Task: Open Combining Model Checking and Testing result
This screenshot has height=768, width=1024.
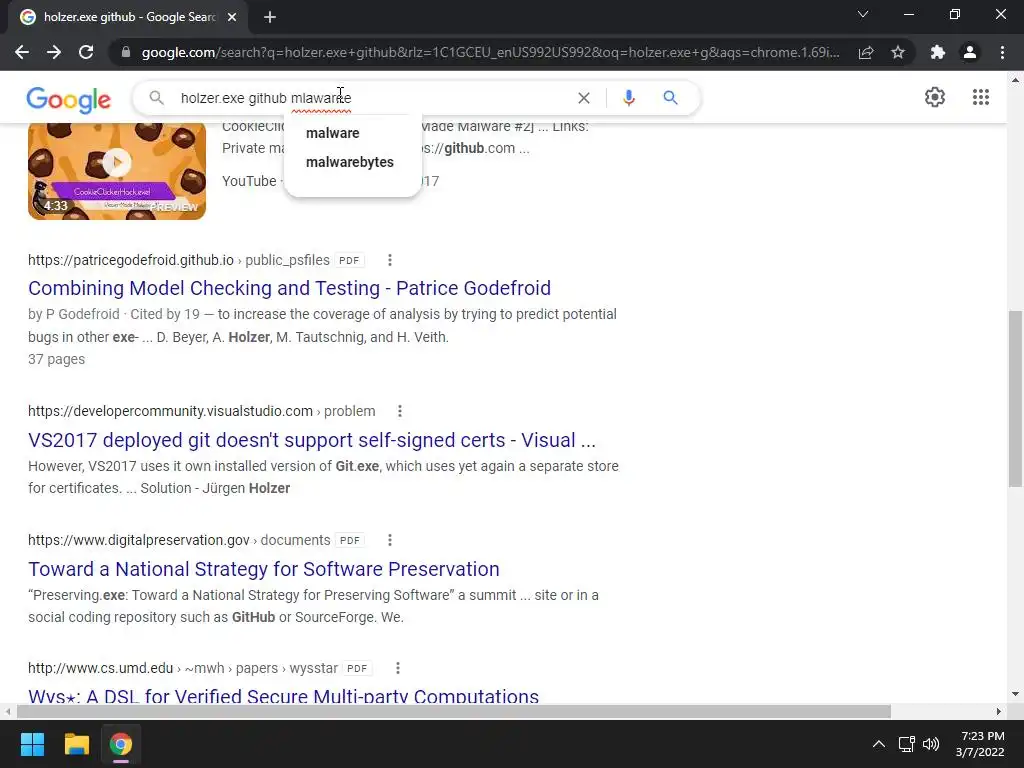Action: (289, 288)
